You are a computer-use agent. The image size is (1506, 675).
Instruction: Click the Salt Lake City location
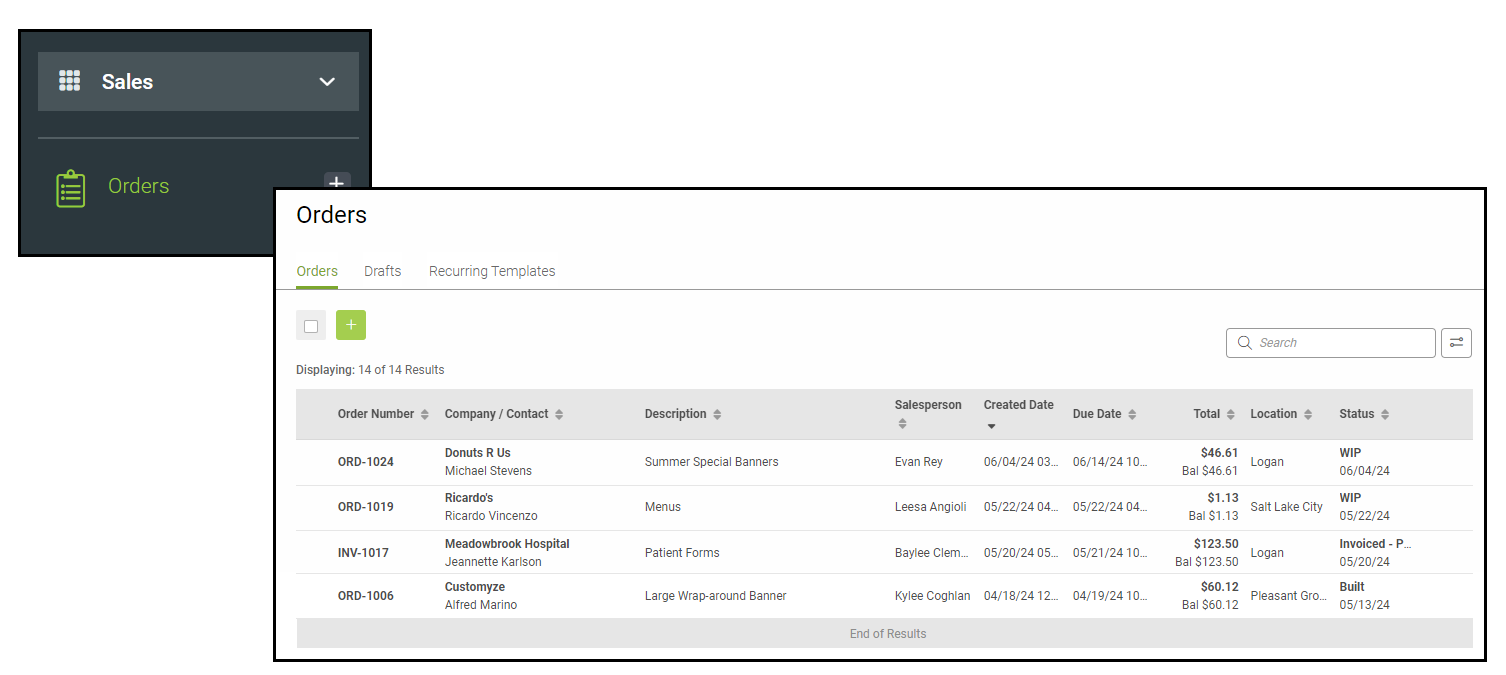pyautogui.click(x=1287, y=507)
